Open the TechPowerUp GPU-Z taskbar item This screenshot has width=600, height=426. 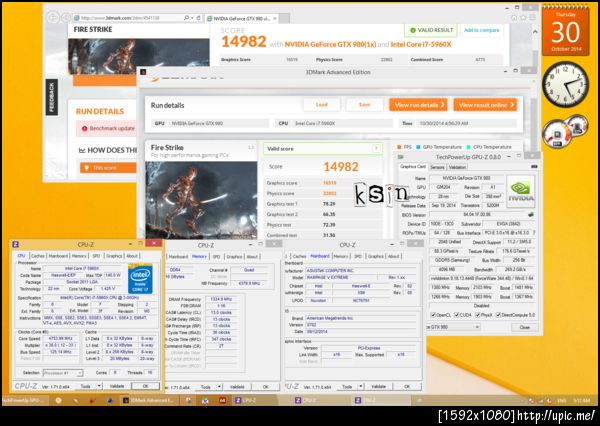tap(25, 400)
